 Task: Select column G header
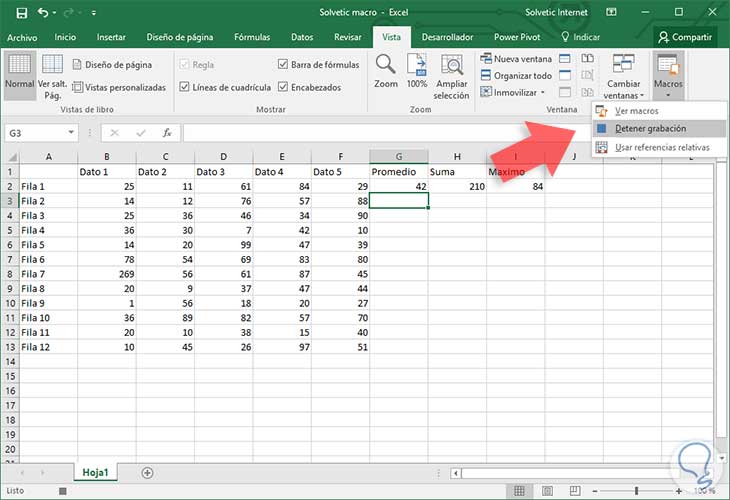[399, 157]
